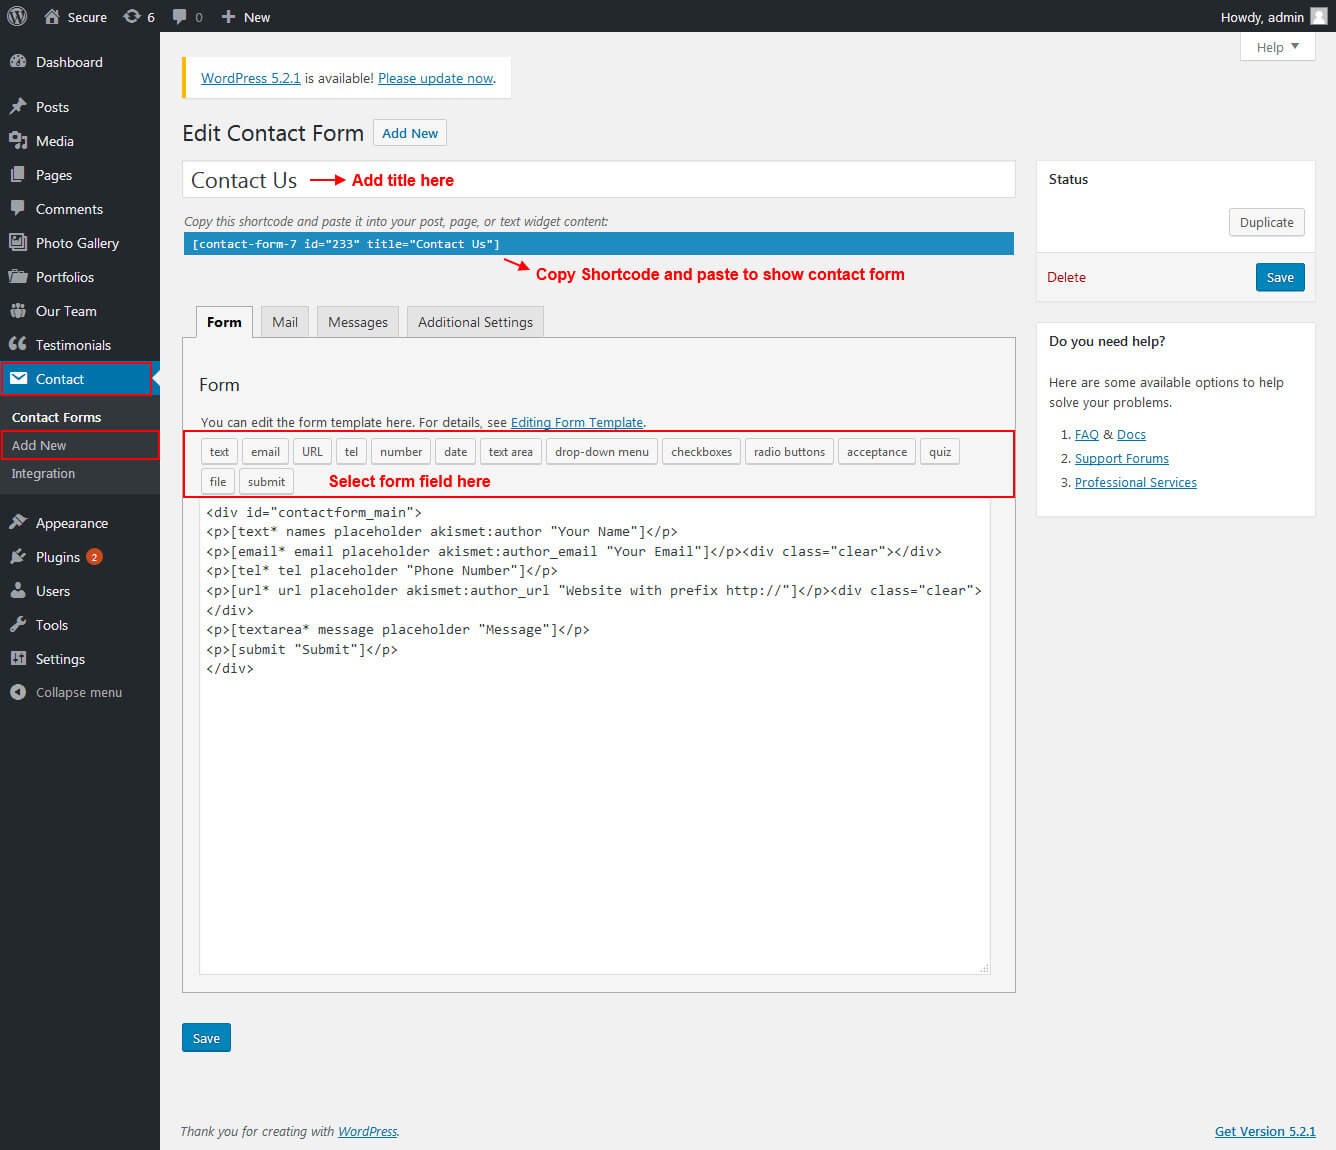This screenshot has width=1336, height=1150.
Task: Insert a radio buttons tag
Action: [x=789, y=452]
